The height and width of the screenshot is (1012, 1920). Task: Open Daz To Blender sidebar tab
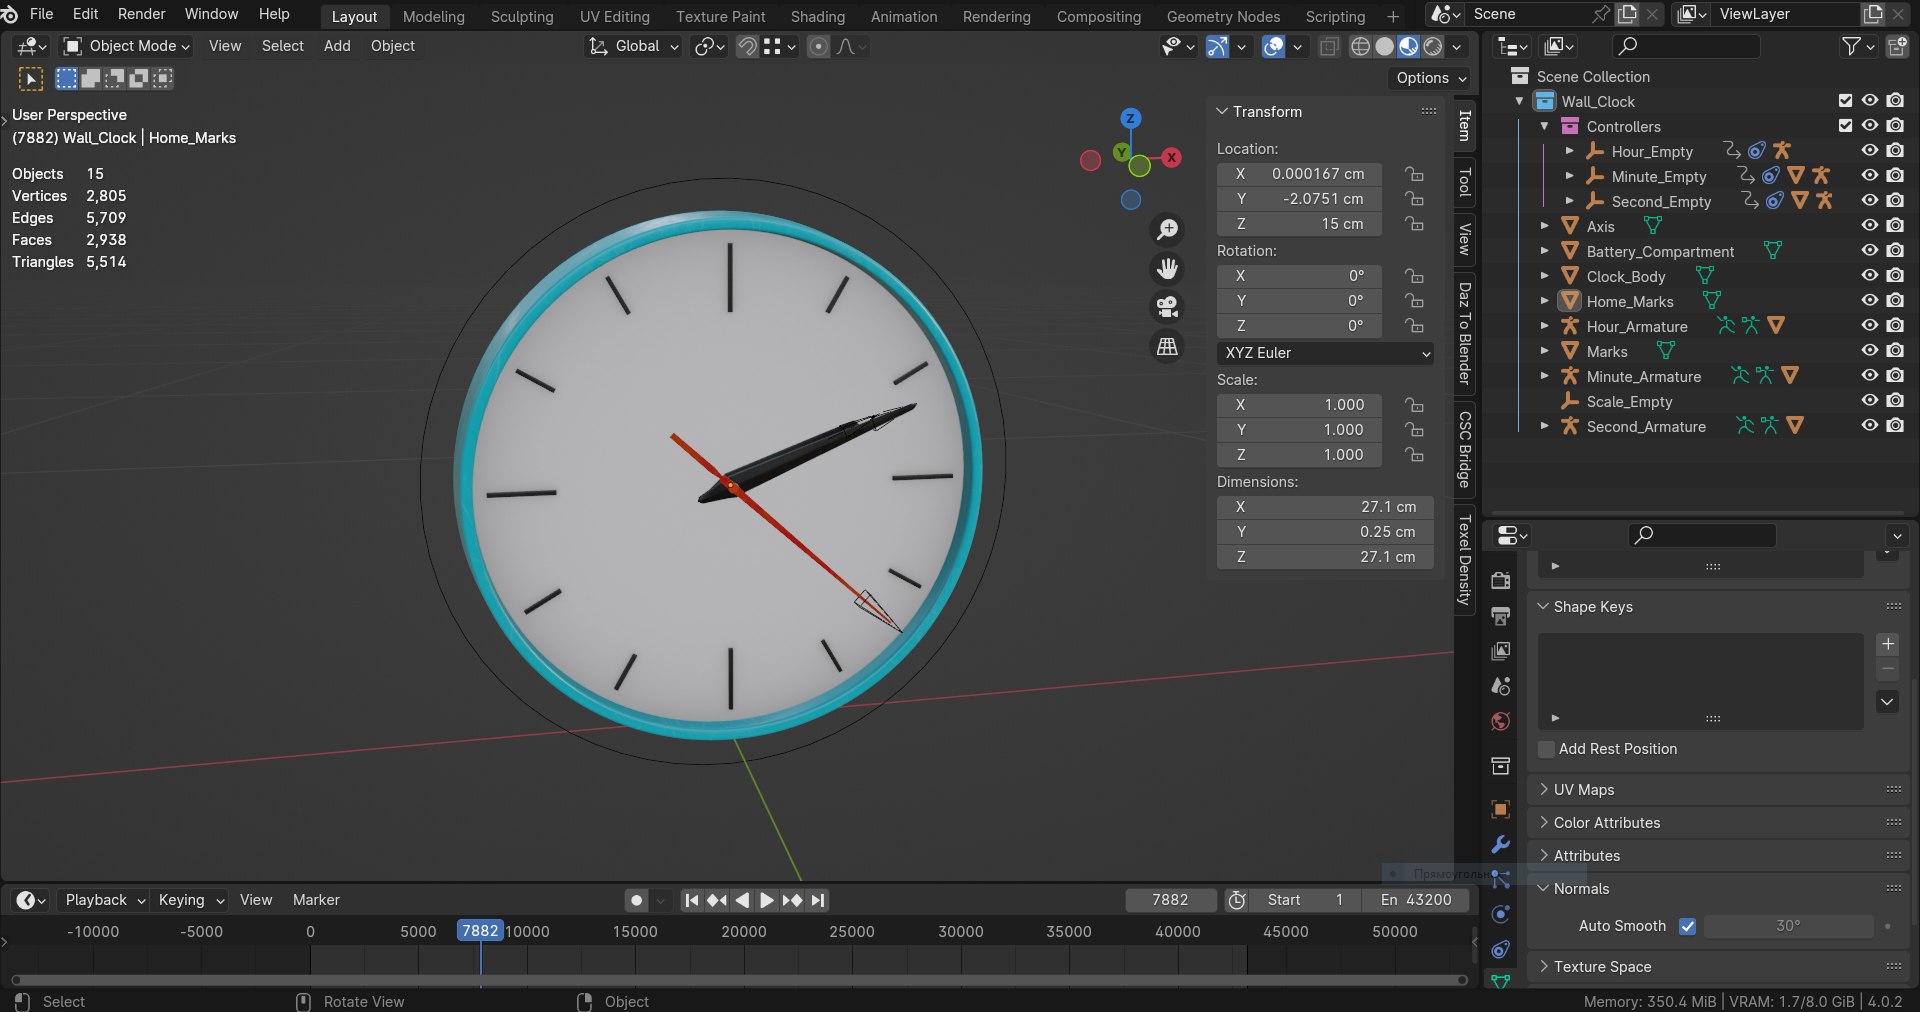1464,333
